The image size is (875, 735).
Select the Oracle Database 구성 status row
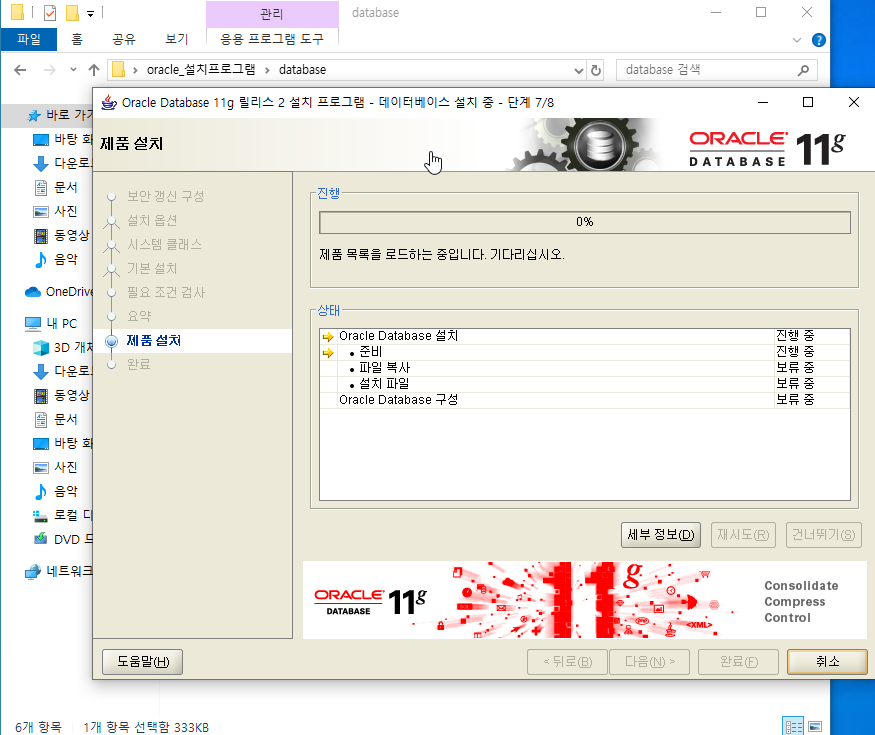(x=585, y=400)
